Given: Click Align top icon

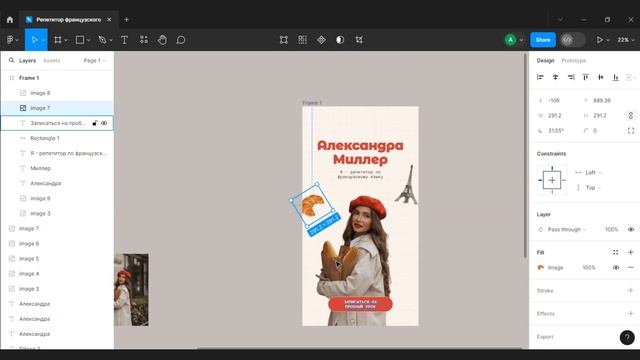Looking at the screenshot, I should click(x=585, y=77).
